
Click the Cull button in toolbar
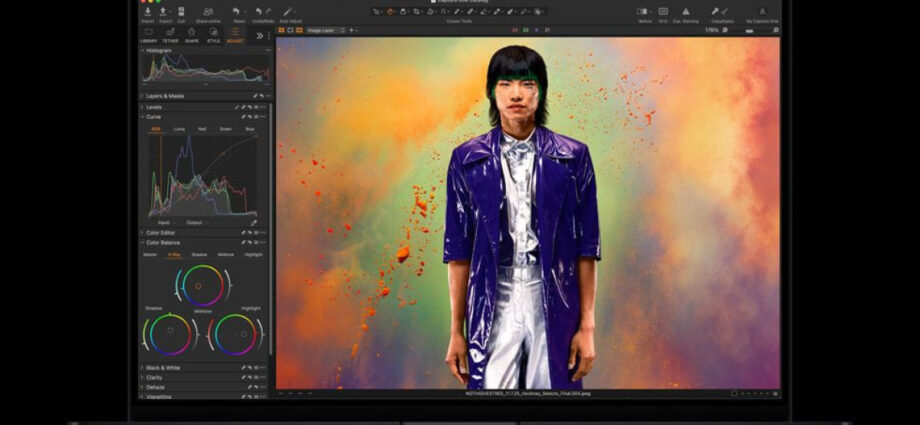pyautogui.click(x=181, y=11)
